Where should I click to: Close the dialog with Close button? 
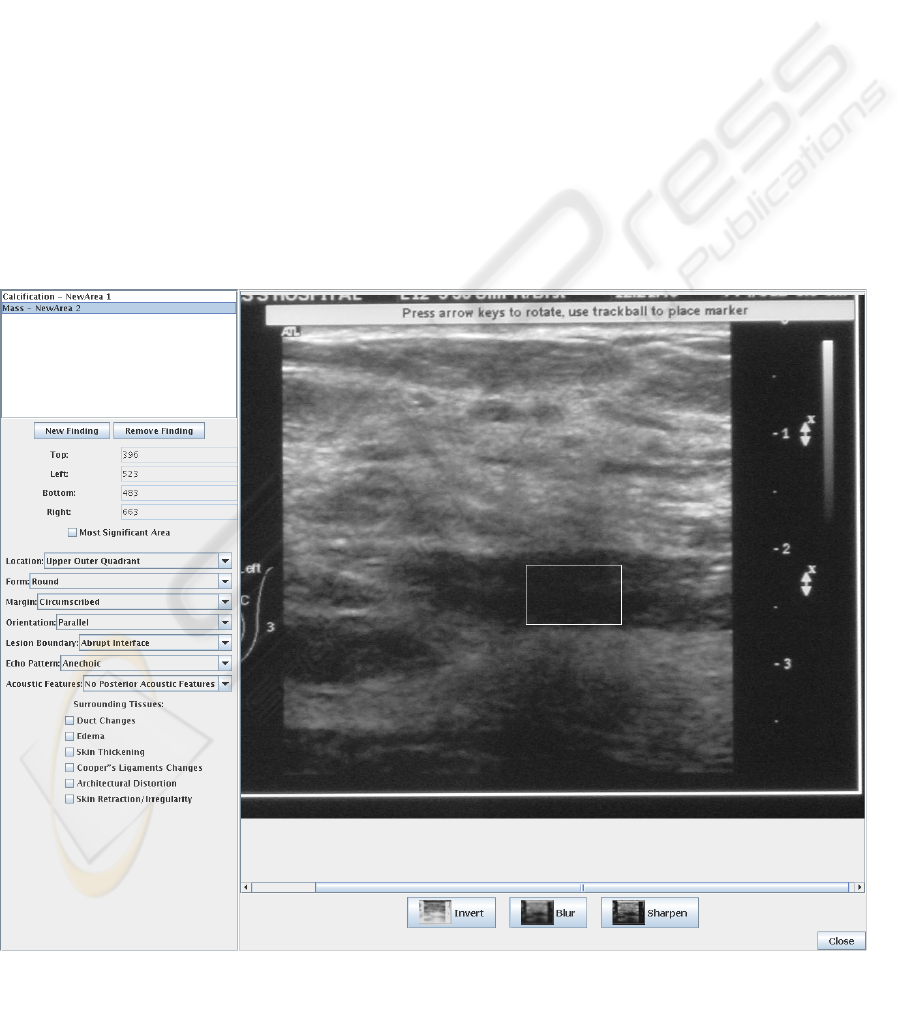tap(841, 941)
